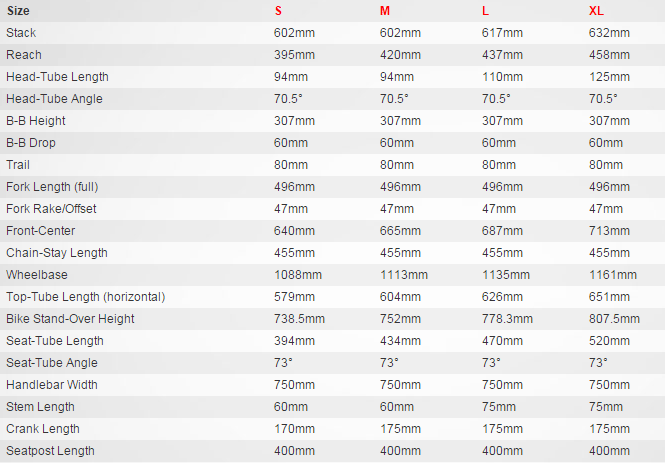
Task: Select the XL size column header
Action: [598, 11]
